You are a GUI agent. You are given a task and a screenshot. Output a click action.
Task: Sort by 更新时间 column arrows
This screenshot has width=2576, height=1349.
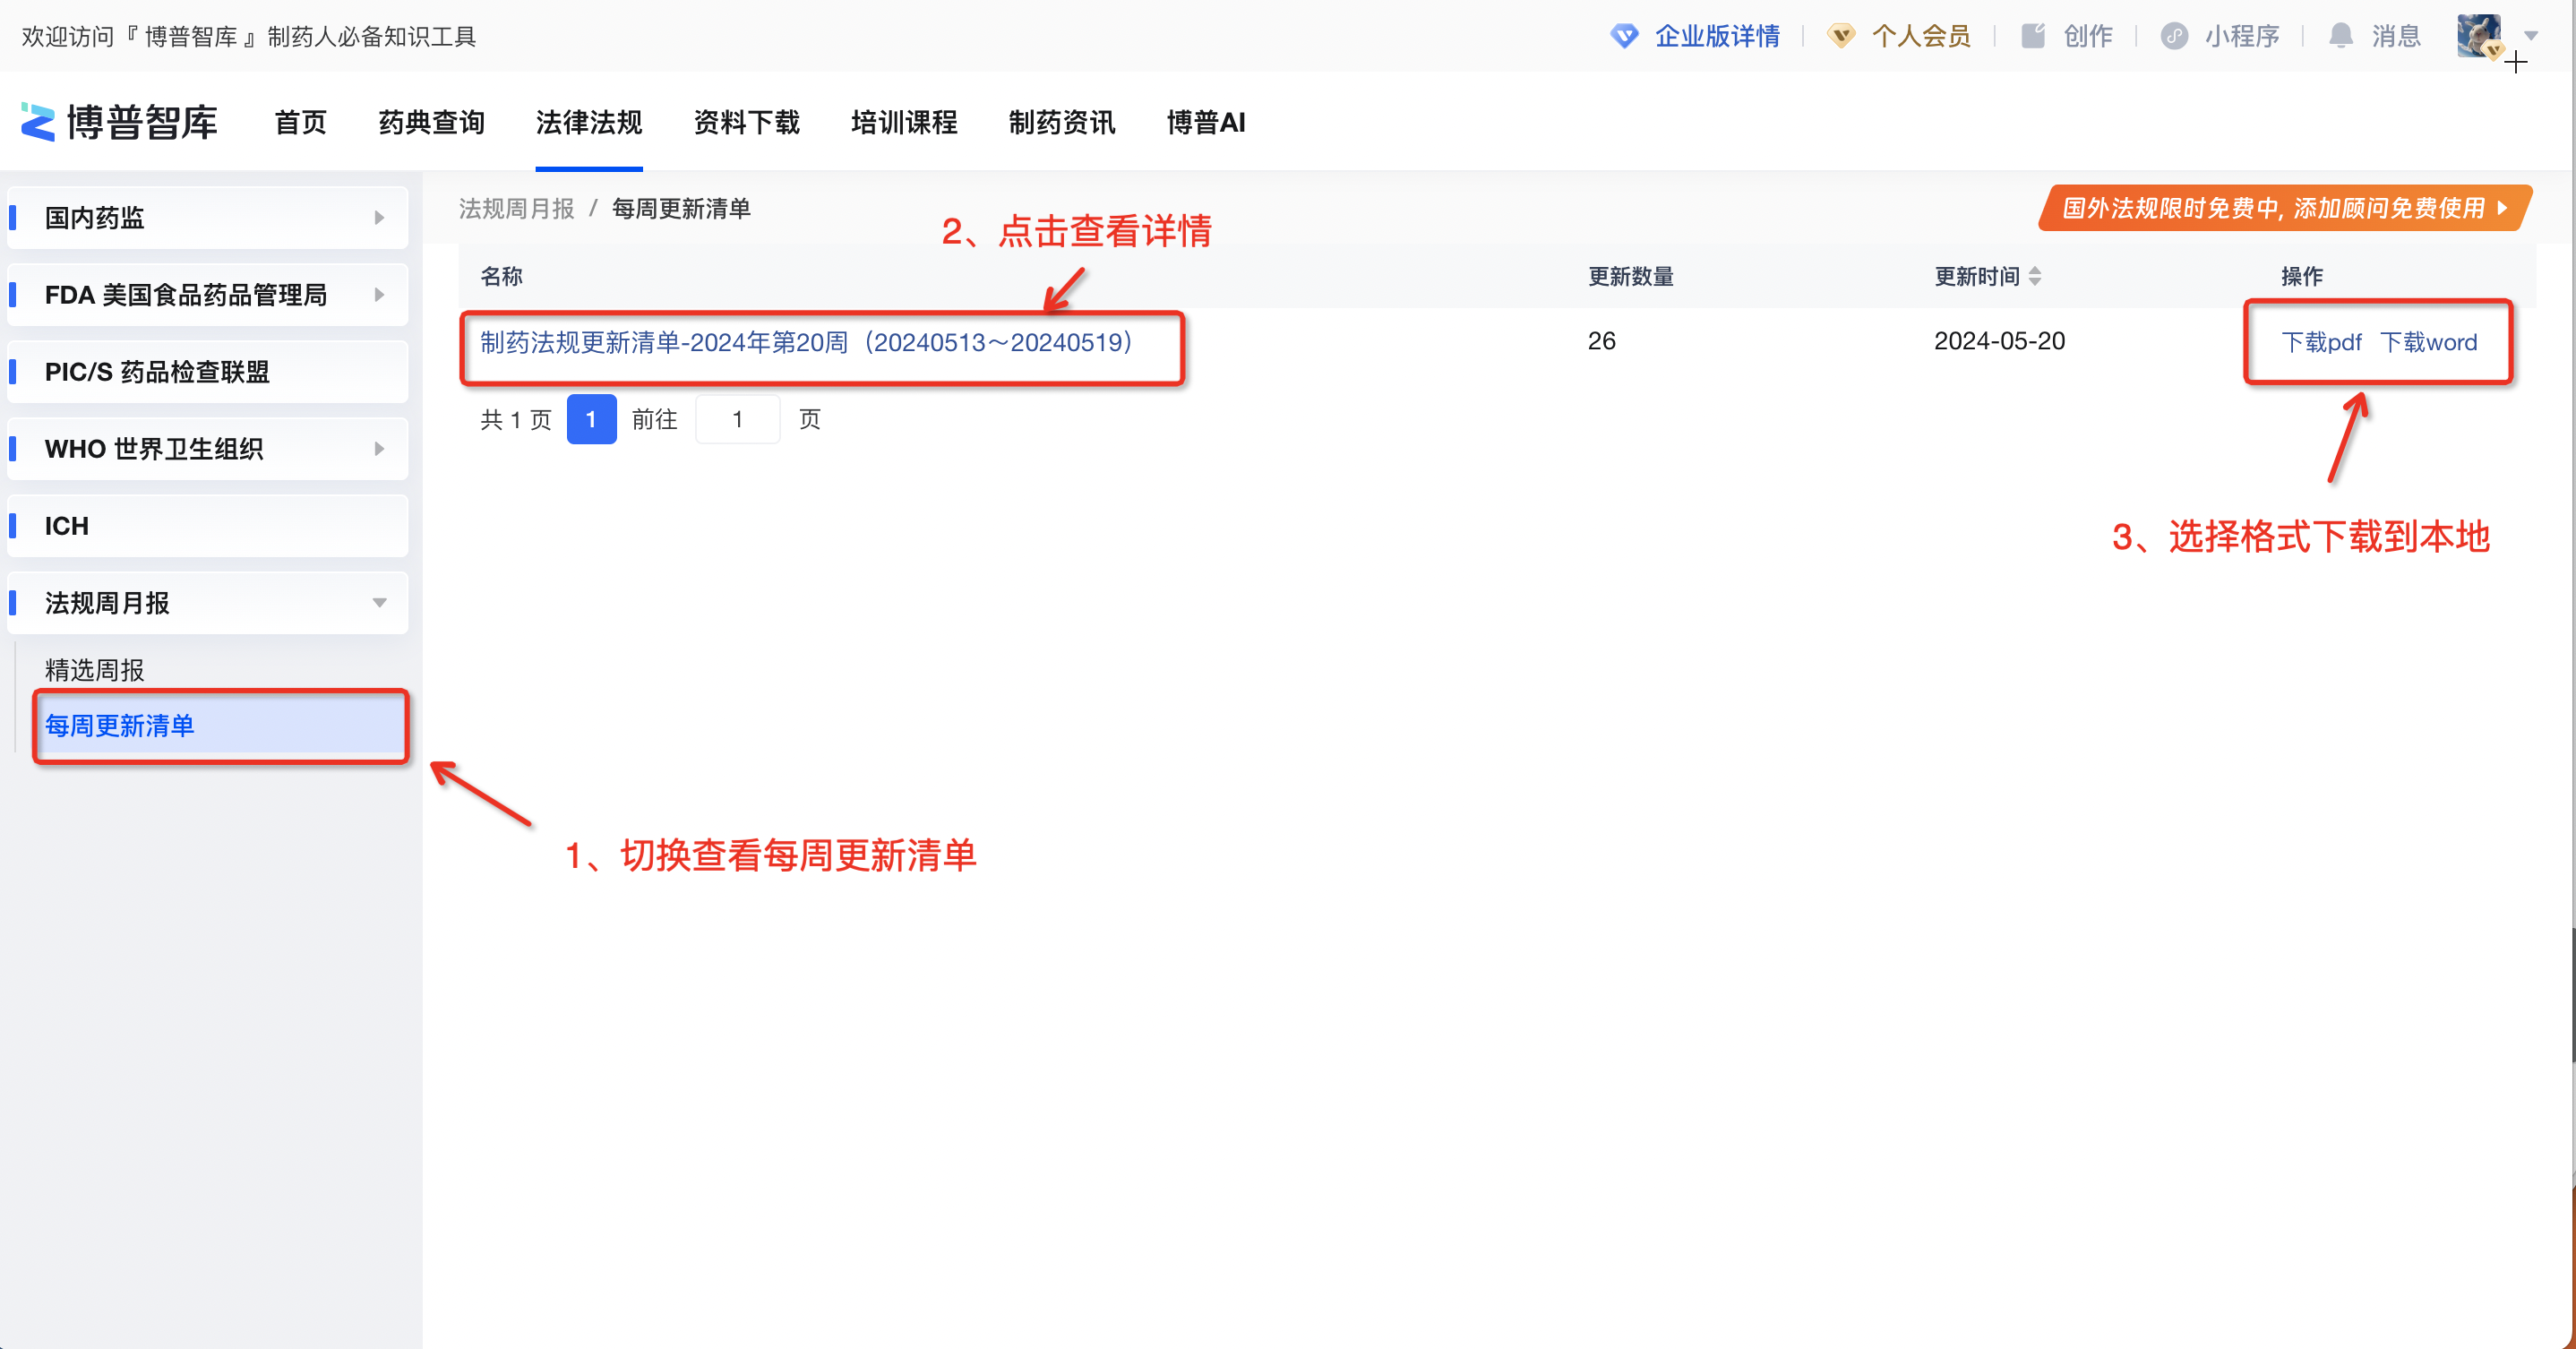tap(2035, 276)
